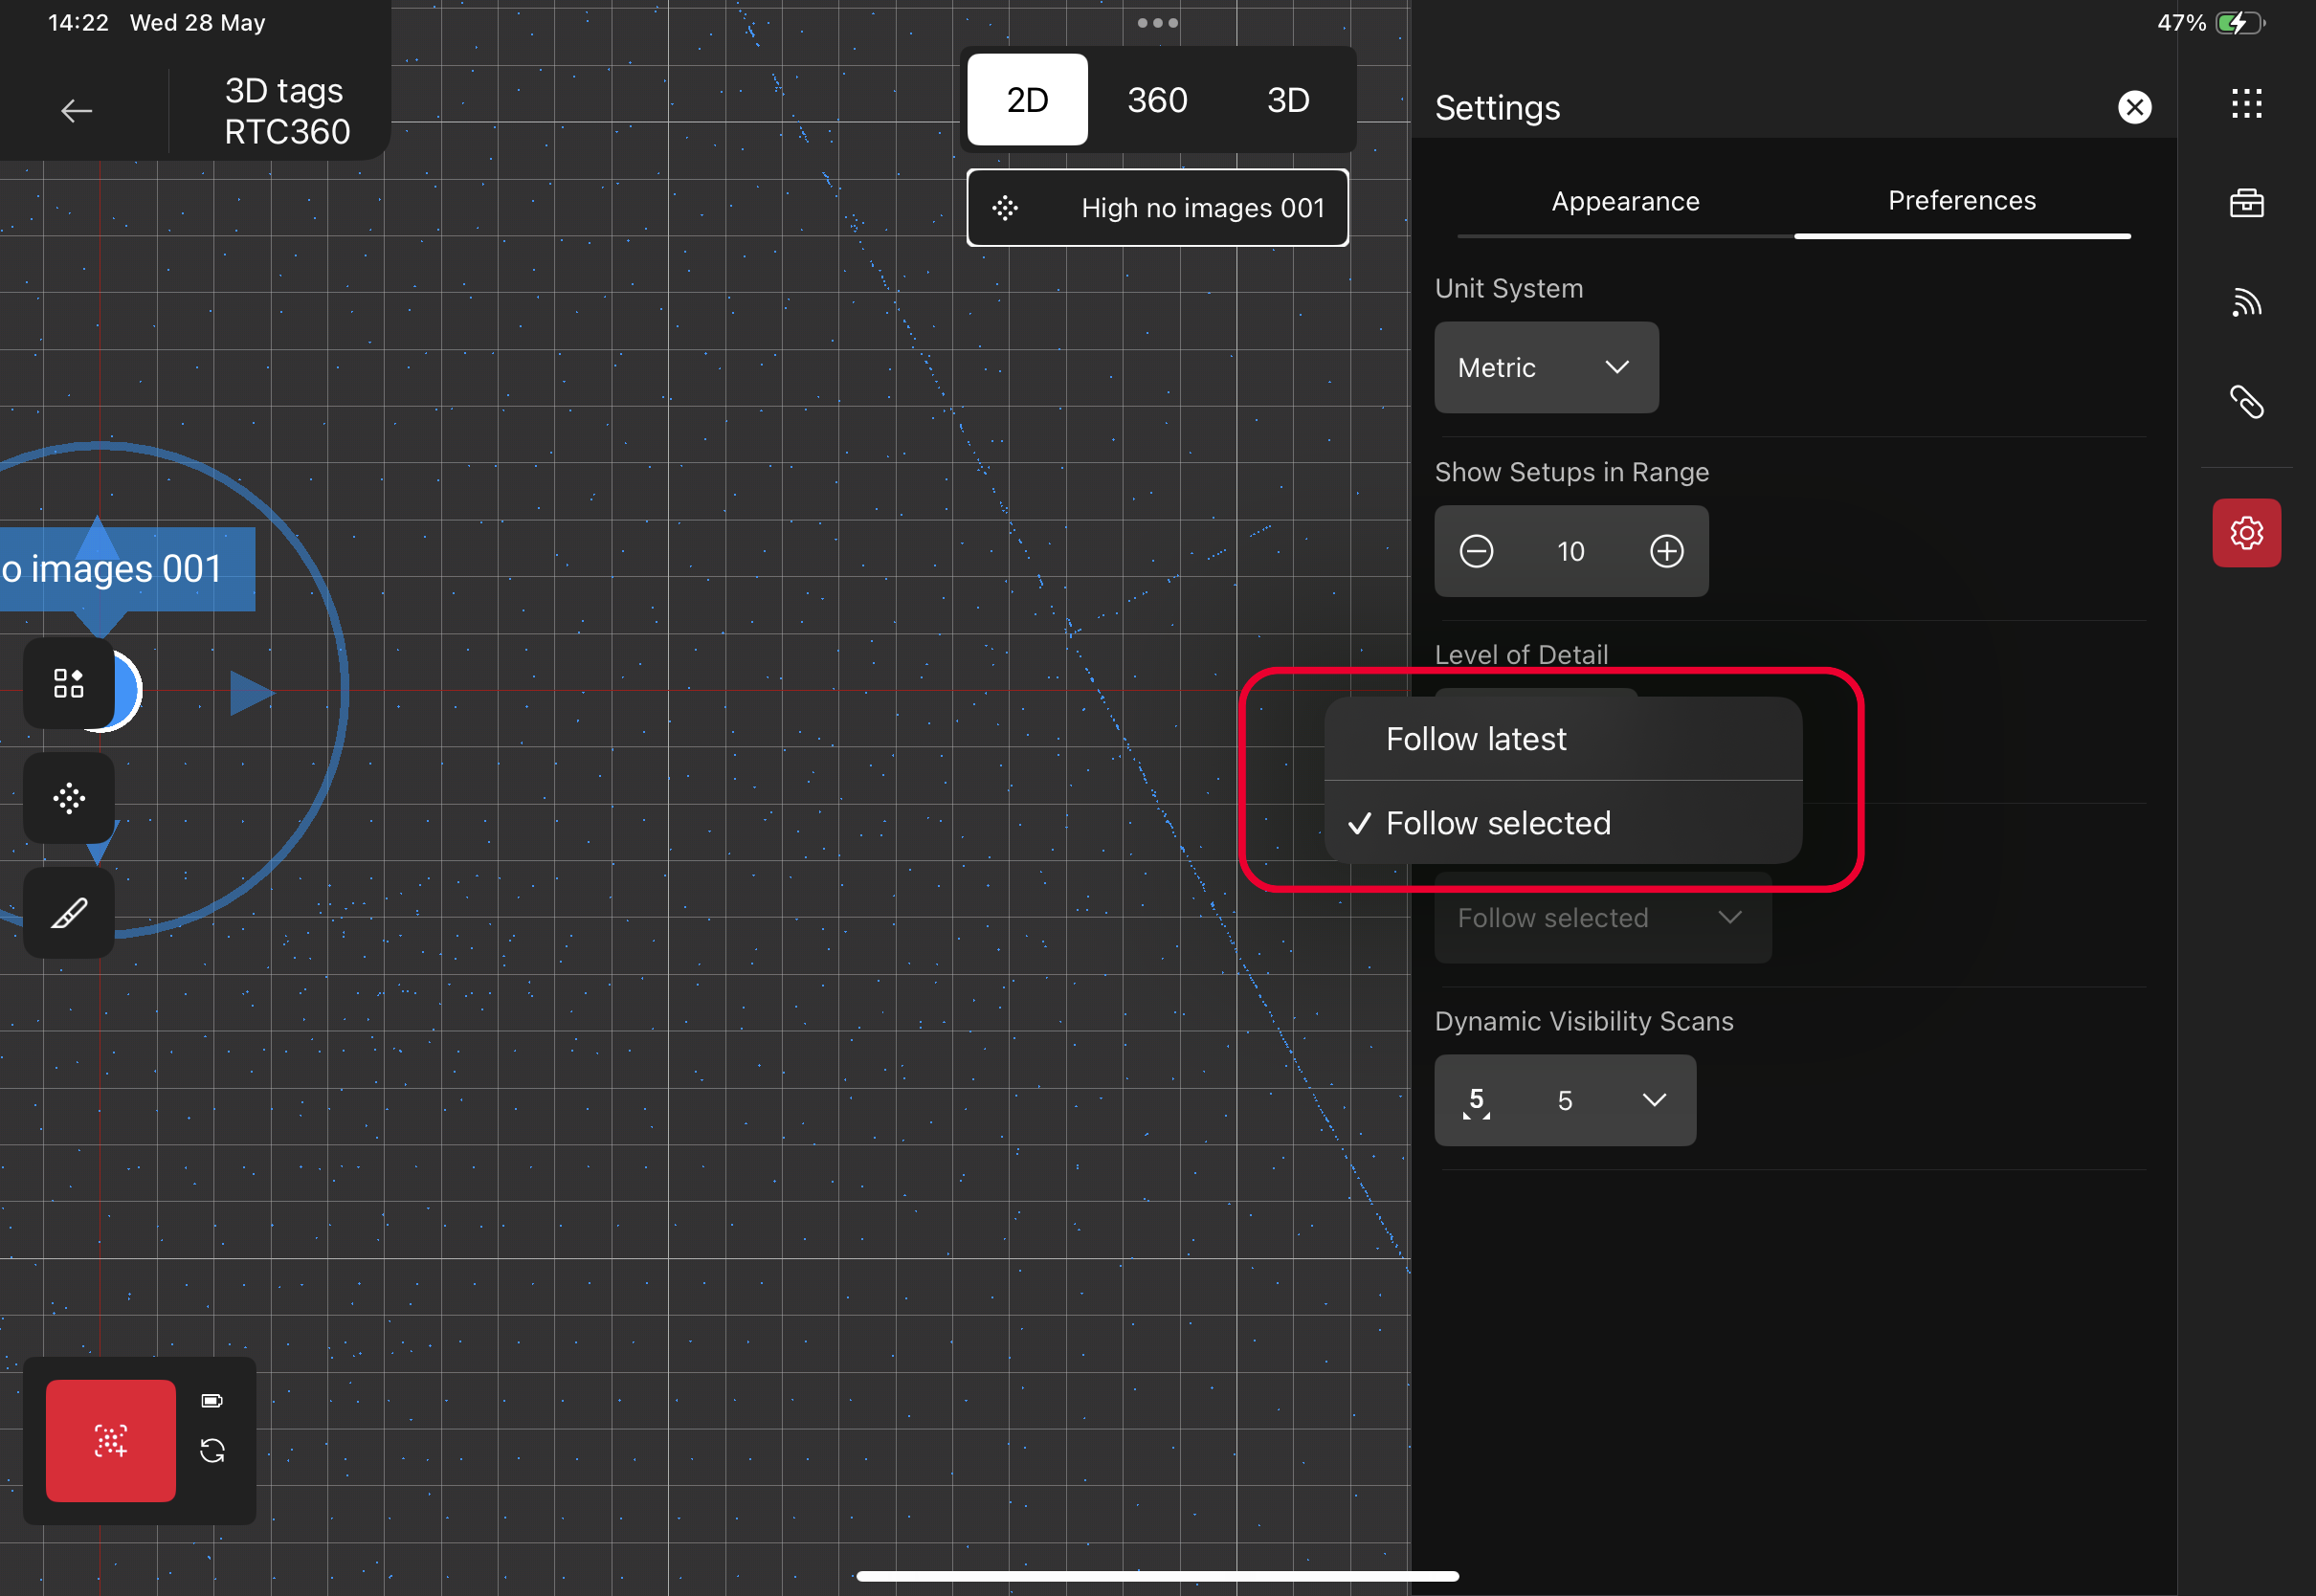
Task: Open the apps grid icon
Action: (2246, 104)
